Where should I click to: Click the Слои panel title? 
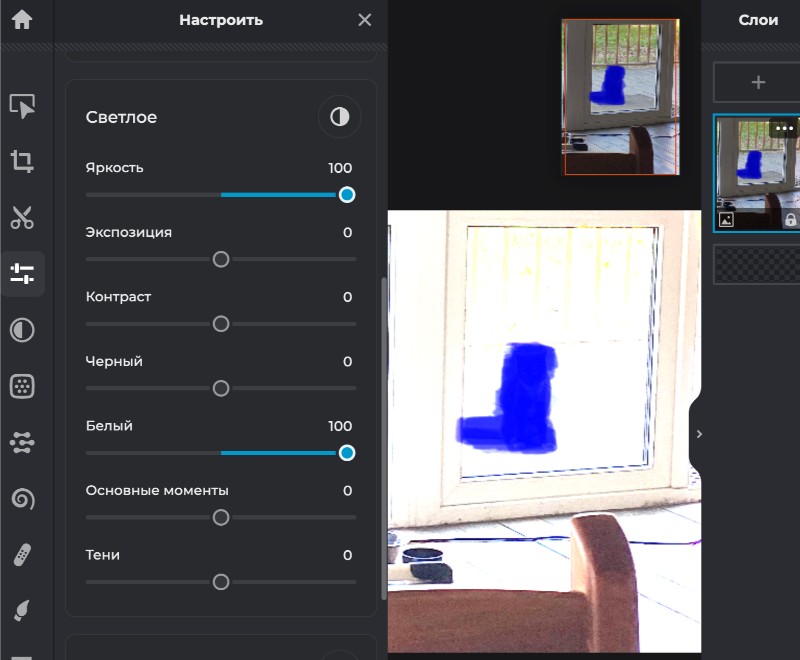click(758, 20)
